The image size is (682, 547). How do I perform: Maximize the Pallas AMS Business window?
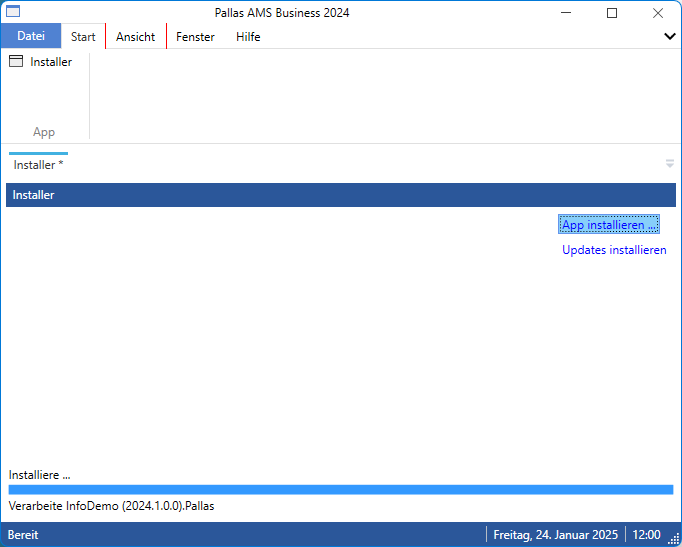coord(612,13)
